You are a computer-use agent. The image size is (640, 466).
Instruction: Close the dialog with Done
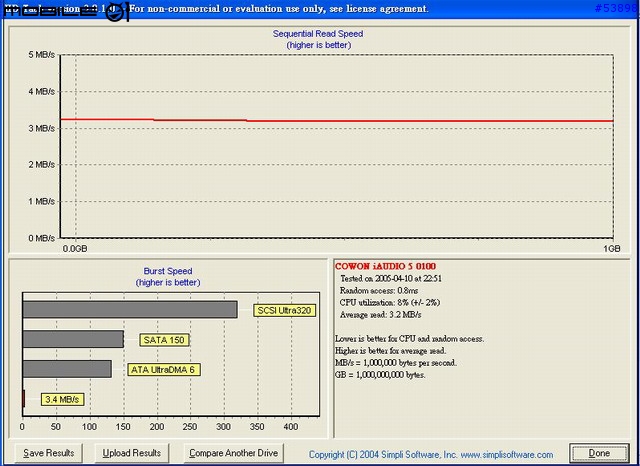599,453
